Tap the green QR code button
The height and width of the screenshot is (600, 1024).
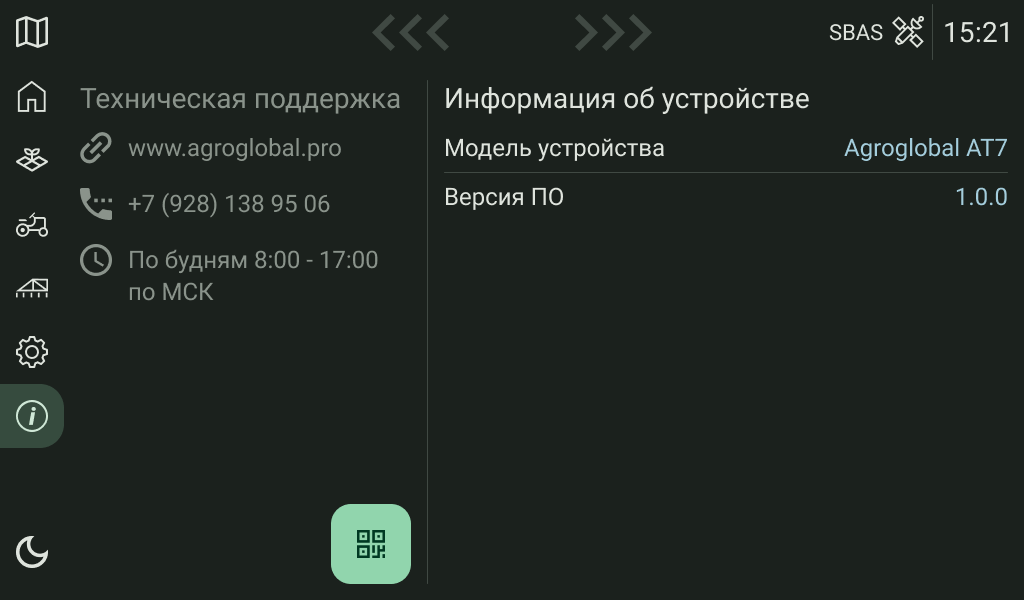(370, 543)
